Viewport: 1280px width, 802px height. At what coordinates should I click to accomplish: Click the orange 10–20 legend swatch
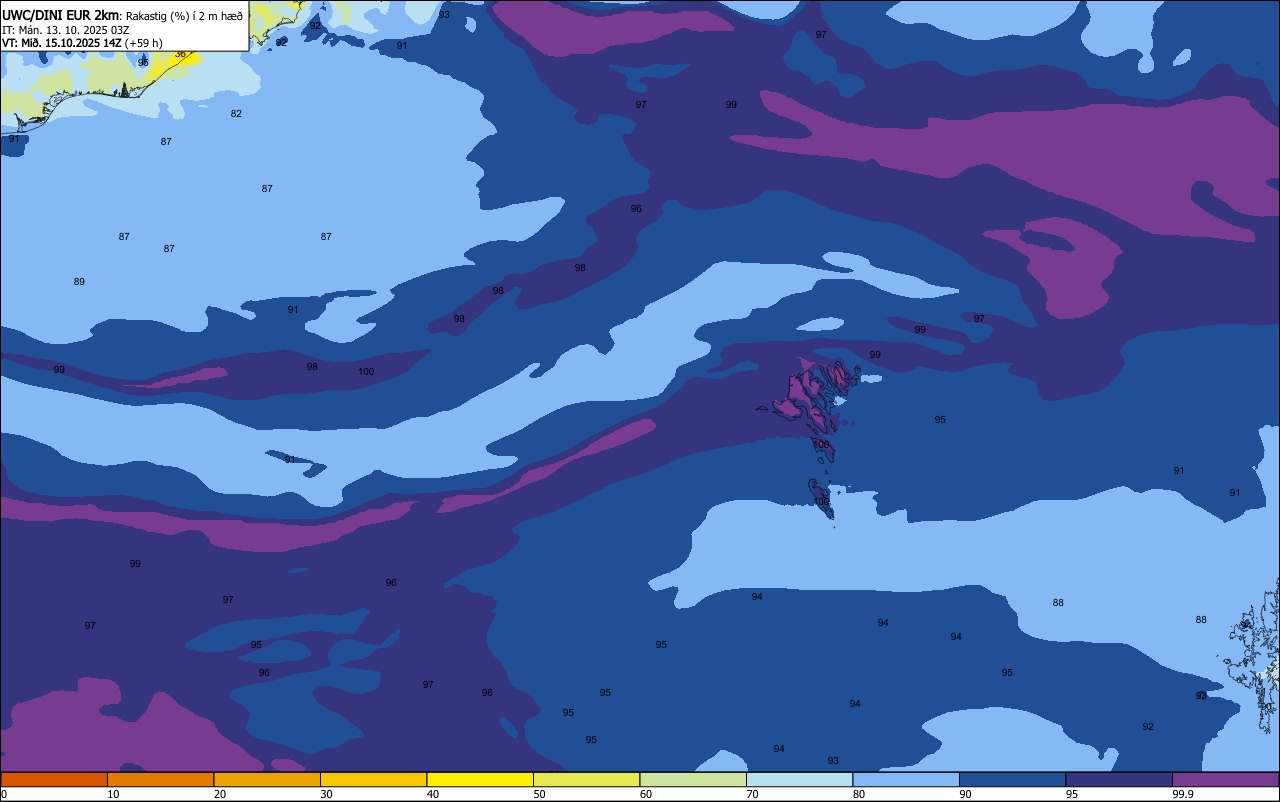click(x=160, y=779)
